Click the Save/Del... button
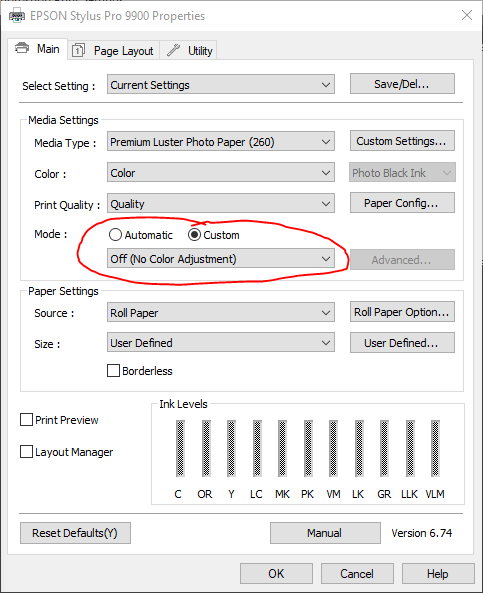Image resolution: width=483 pixels, height=593 pixels. click(x=402, y=84)
